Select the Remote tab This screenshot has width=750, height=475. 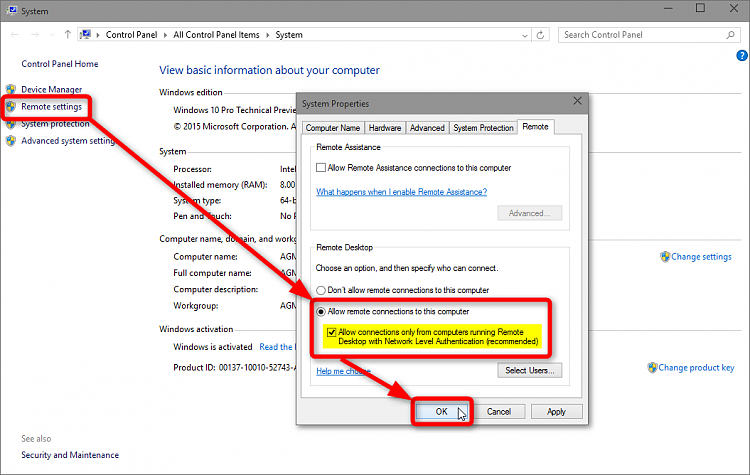[535, 127]
